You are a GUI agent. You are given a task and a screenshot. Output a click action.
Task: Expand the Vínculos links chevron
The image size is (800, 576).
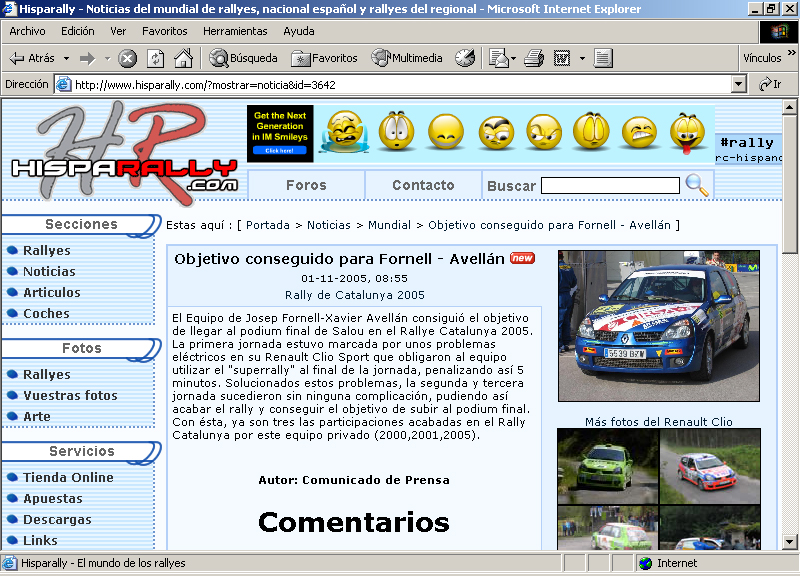(791, 53)
